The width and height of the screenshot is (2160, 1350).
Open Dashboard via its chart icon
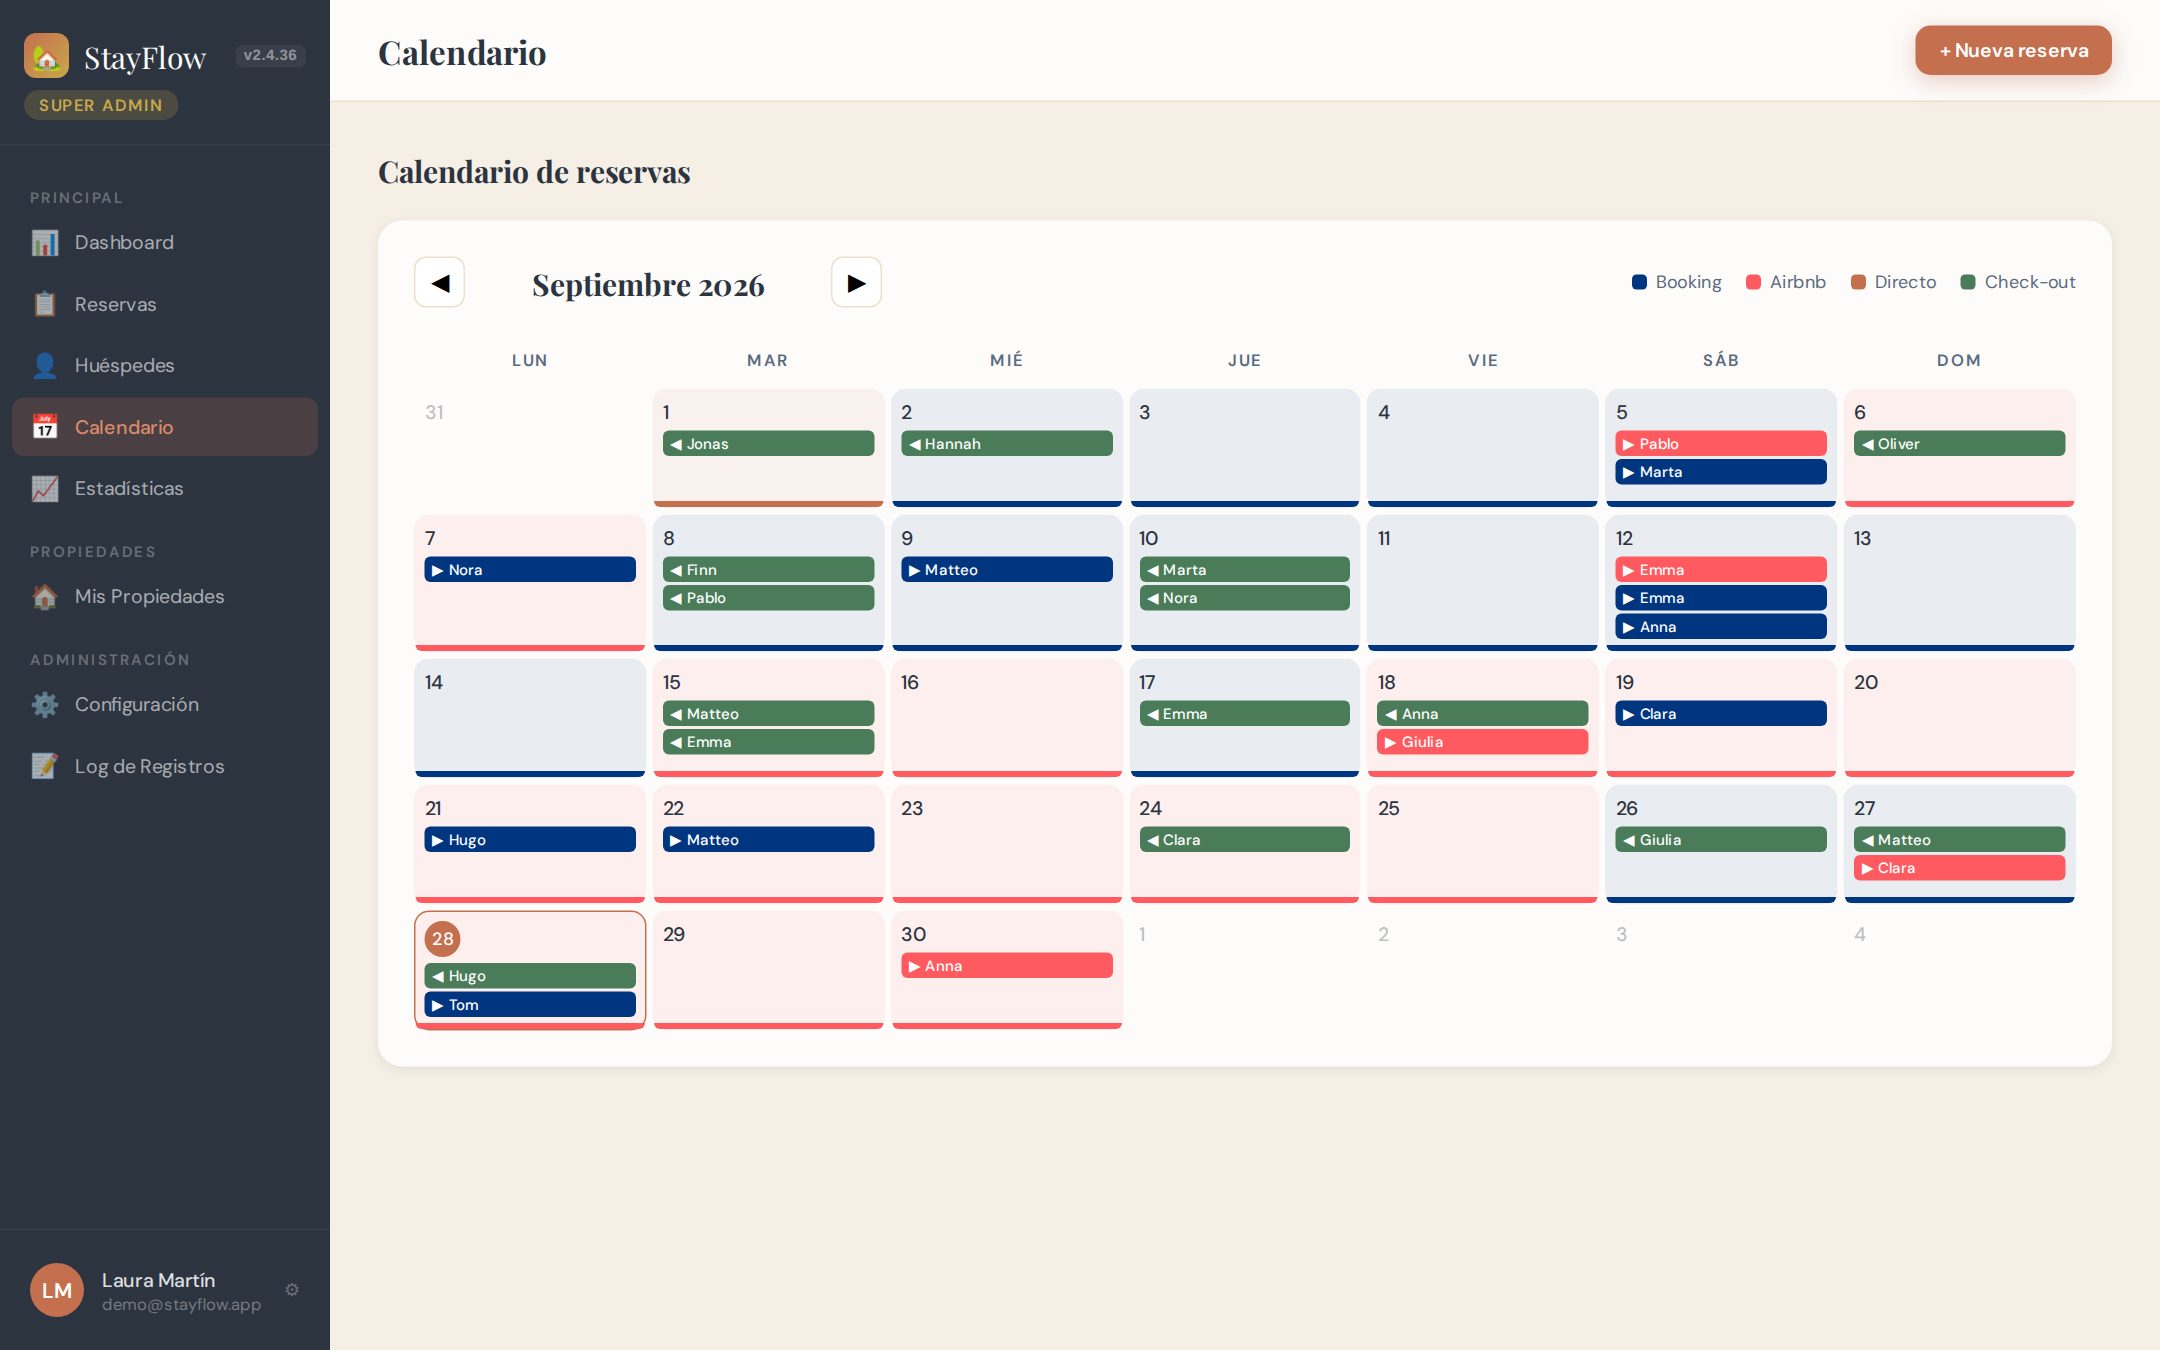click(45, 243)
